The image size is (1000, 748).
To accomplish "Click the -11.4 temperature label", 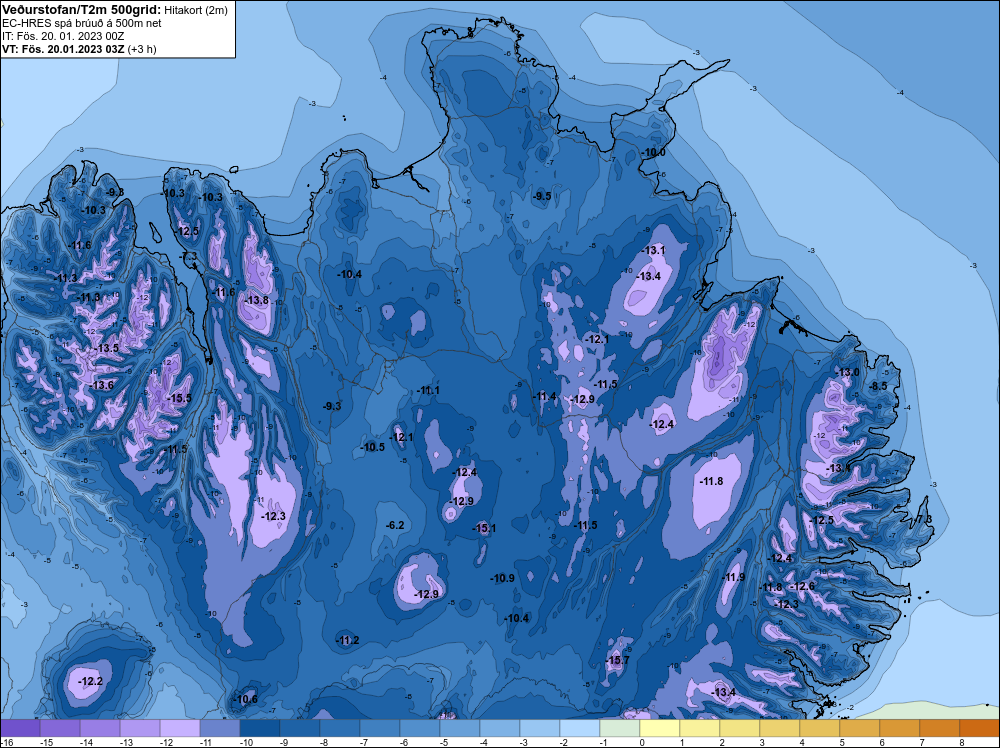I will 545,397.
